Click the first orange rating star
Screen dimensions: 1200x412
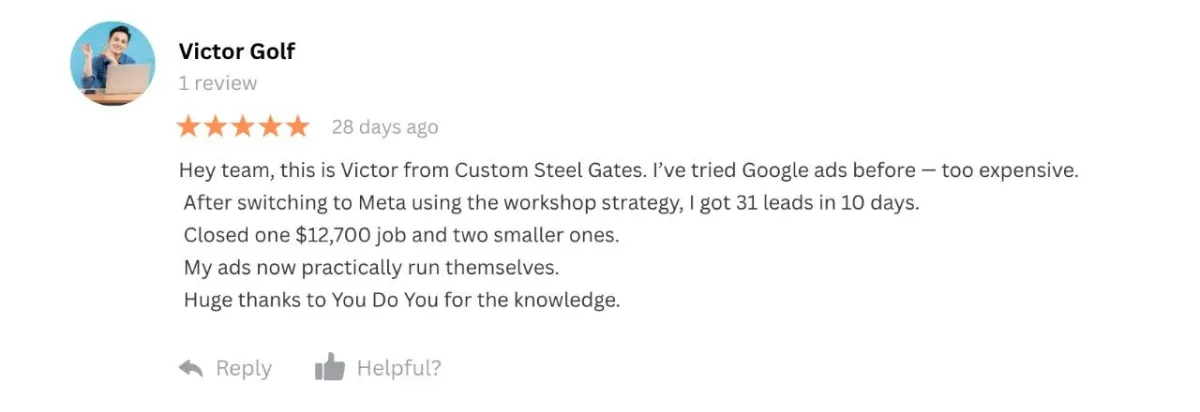[188, 127]
